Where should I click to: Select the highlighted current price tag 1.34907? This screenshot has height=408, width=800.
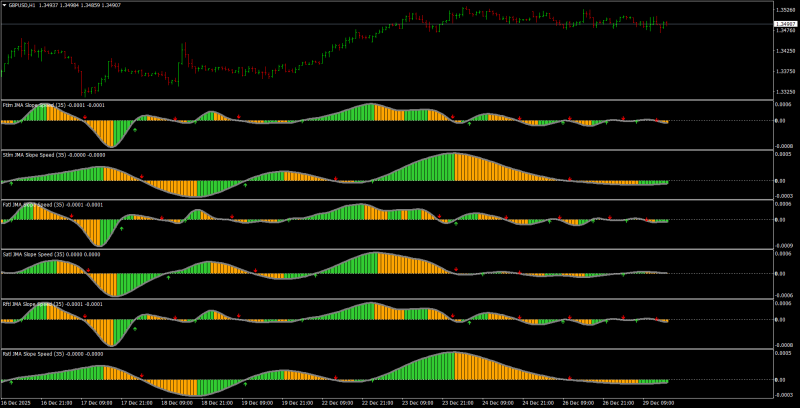click(785, 24)
